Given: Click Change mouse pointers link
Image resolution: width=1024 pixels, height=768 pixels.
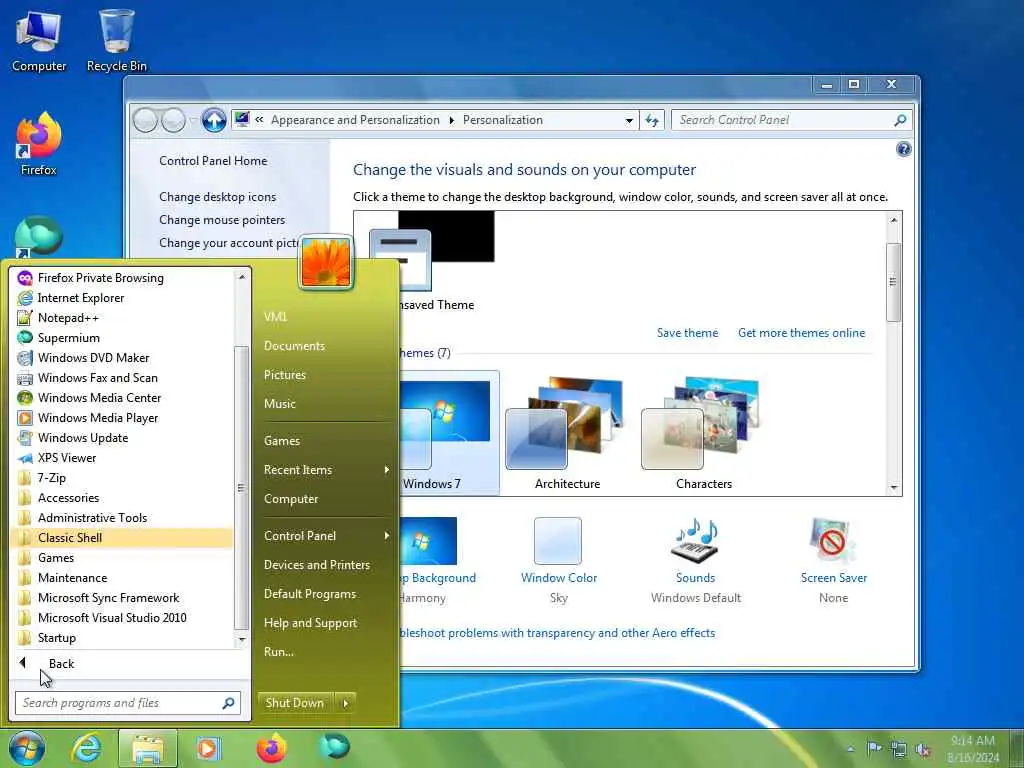Looking at the screenshot, I should pyautogui.click(x=222, y=220).
